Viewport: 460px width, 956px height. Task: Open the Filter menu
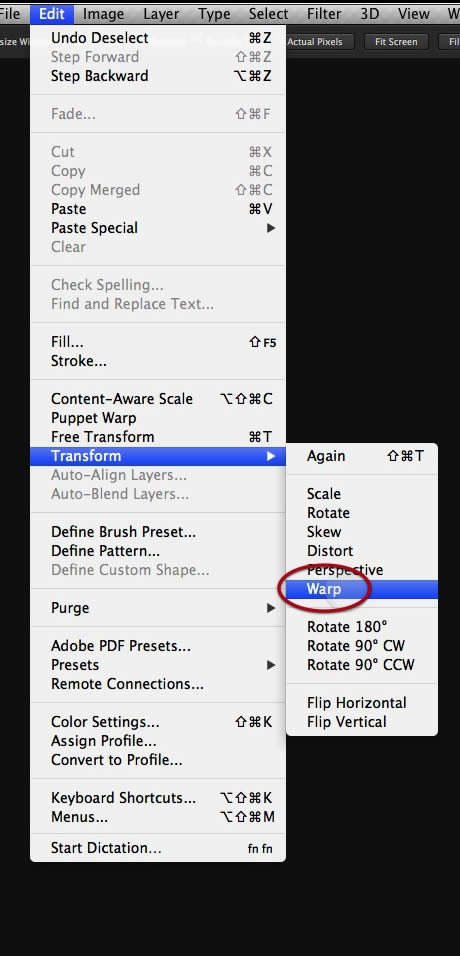click(x=324, y=13)
